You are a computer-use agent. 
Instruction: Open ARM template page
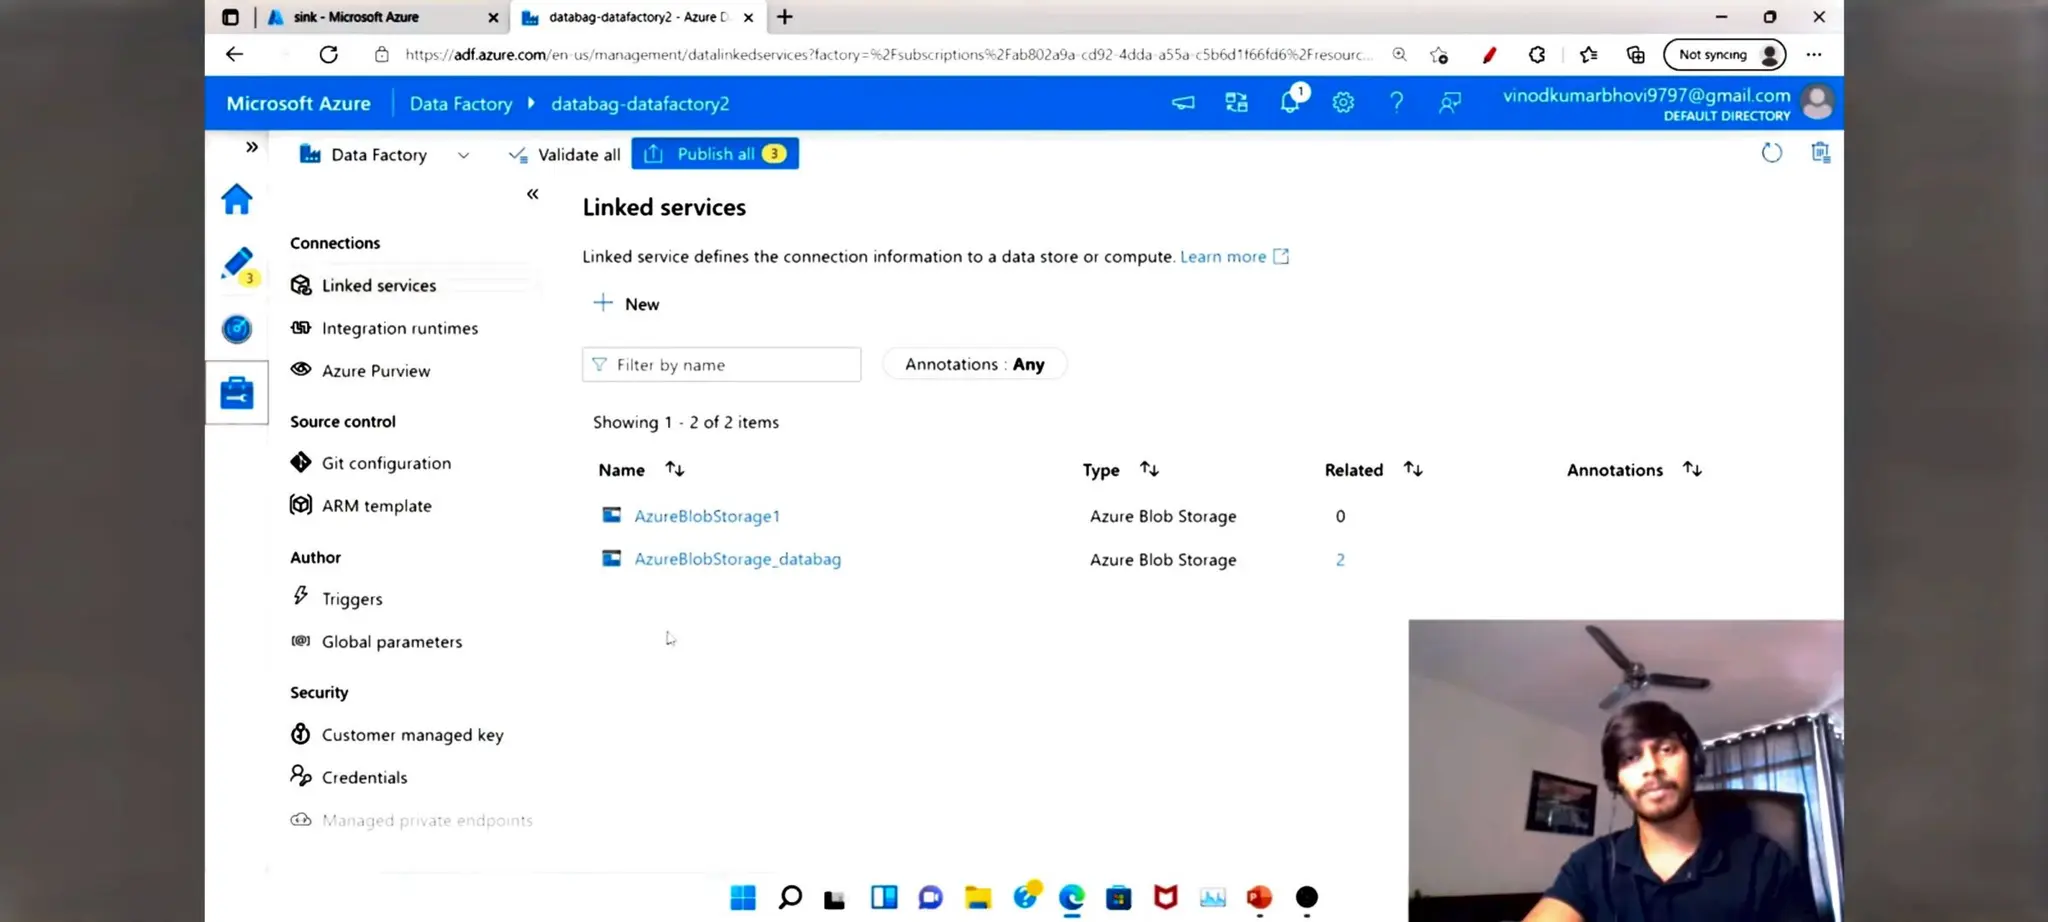tap(376, 506)
